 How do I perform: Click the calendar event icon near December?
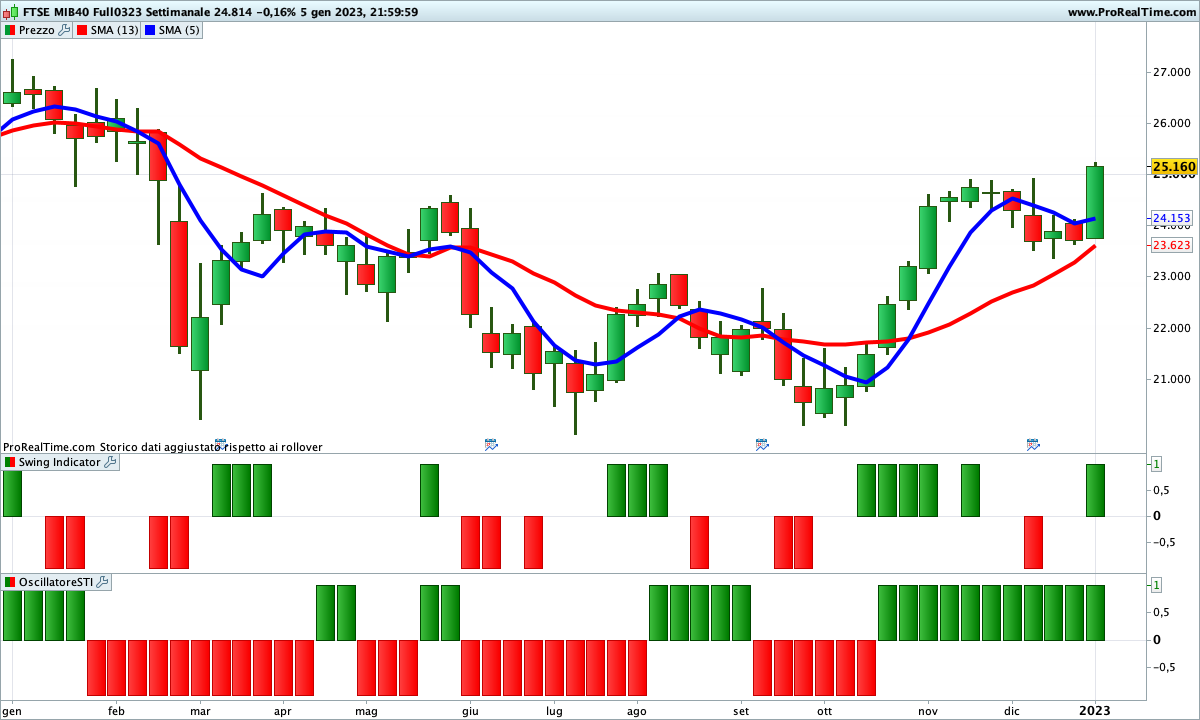pos(1033,443)
